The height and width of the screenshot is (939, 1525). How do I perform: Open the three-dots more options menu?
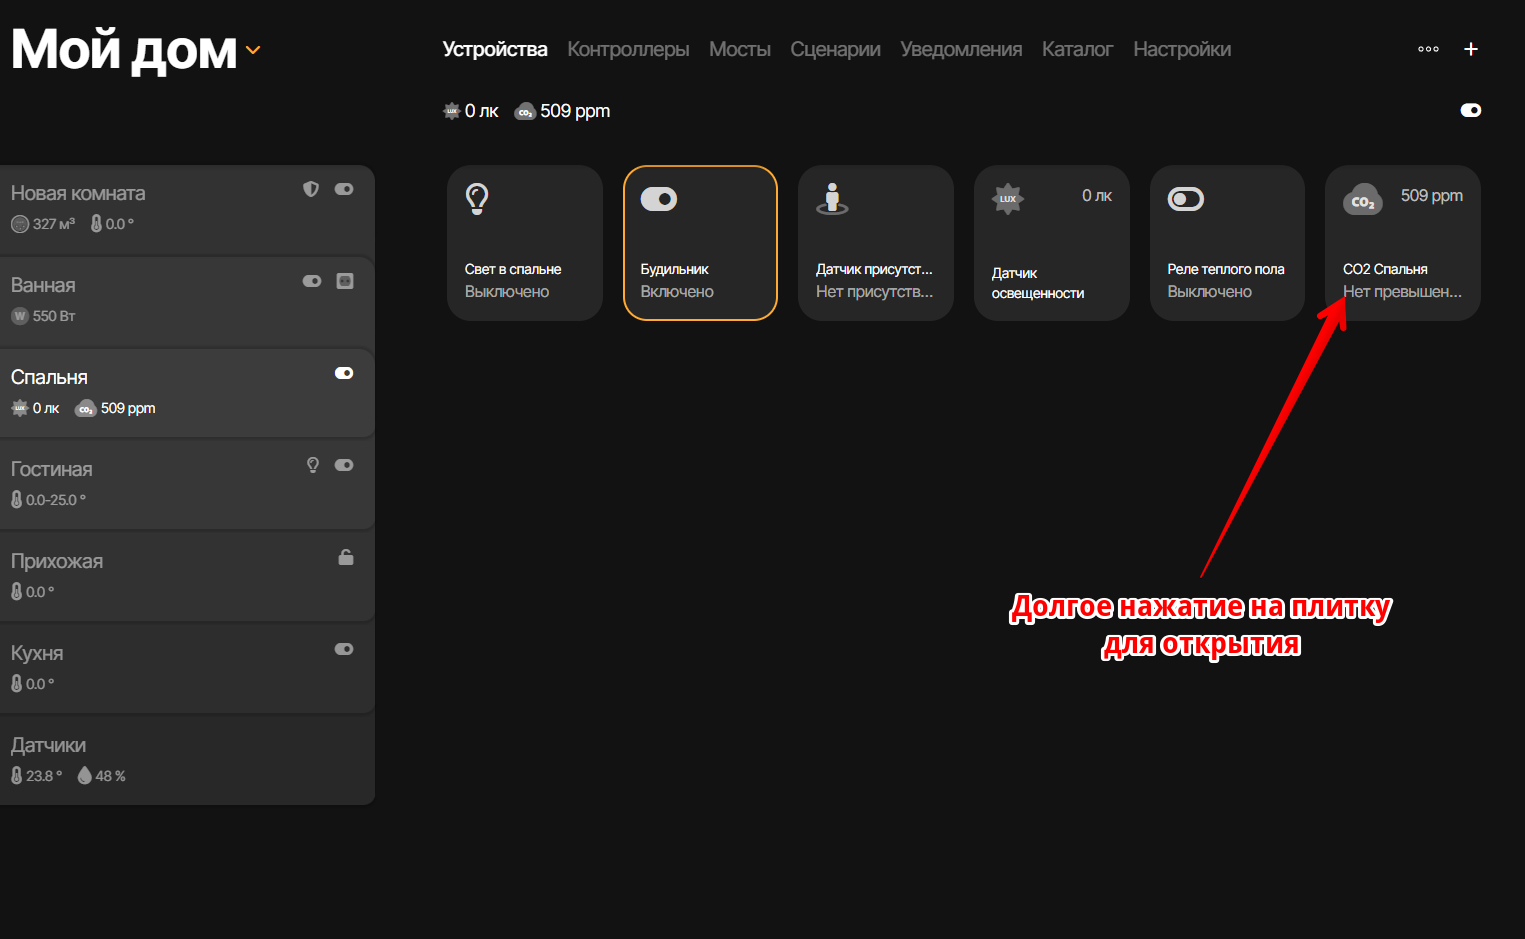[x=1428, y=49]
